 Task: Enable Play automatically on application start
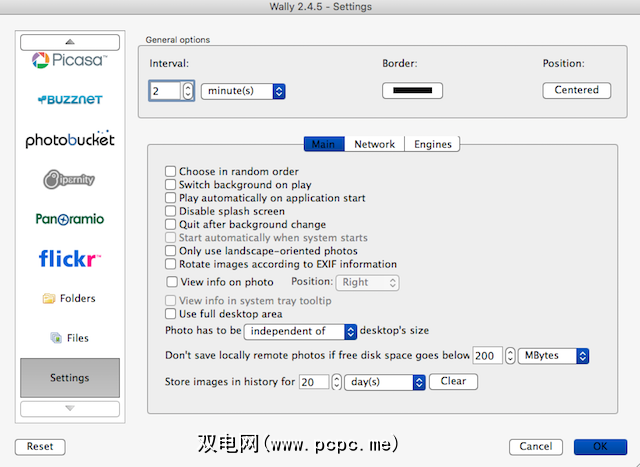(170, 198)
